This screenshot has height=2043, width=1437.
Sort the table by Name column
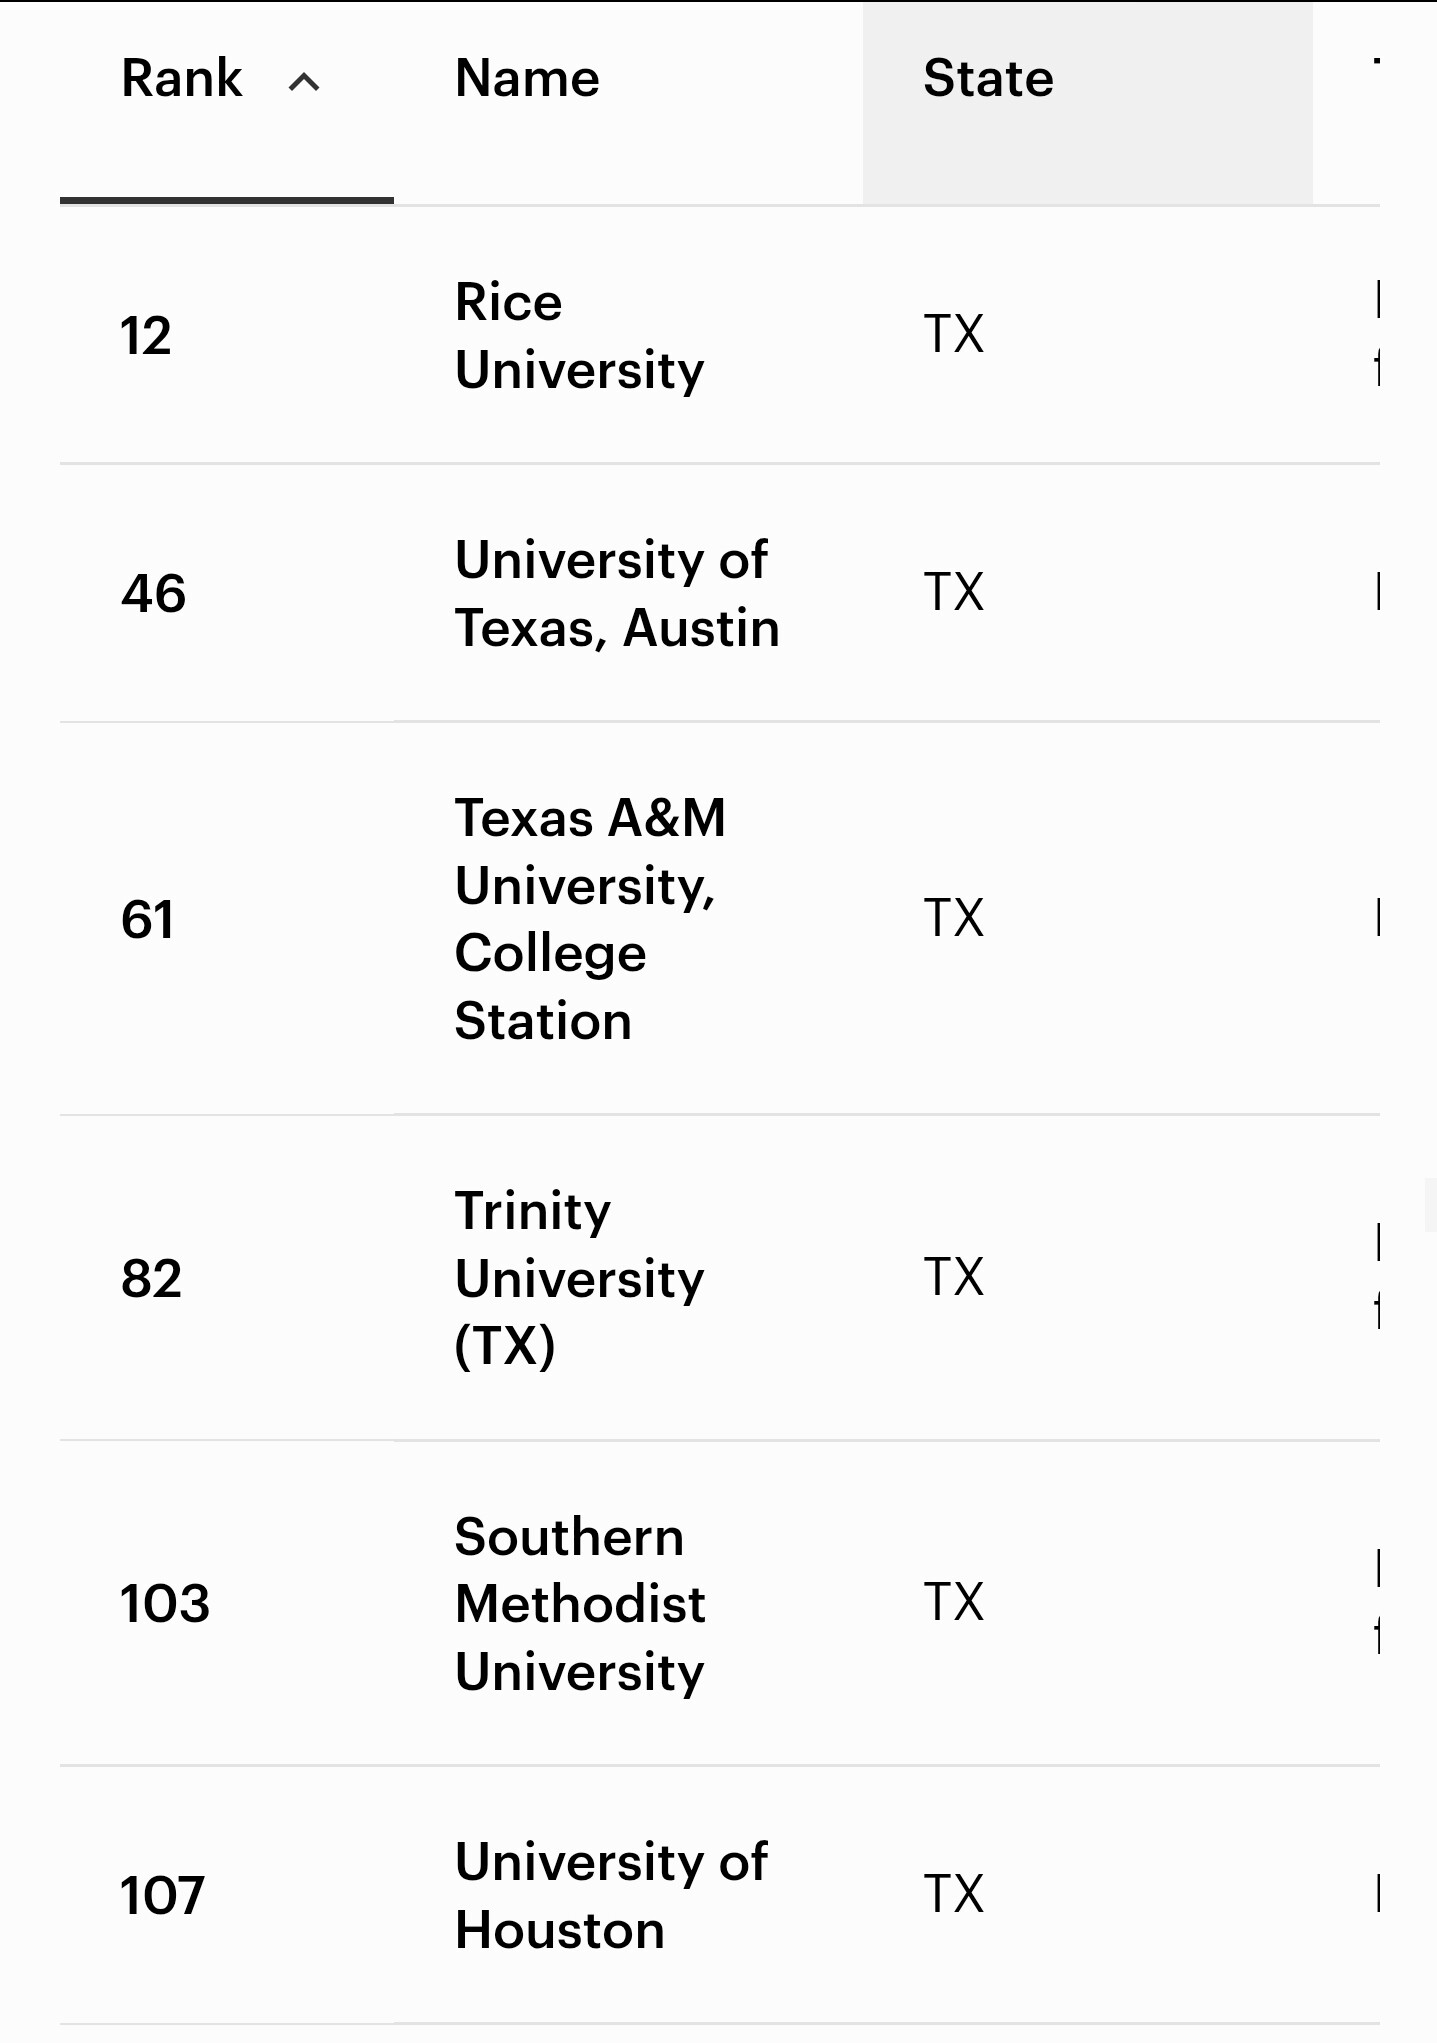point(527,79)
